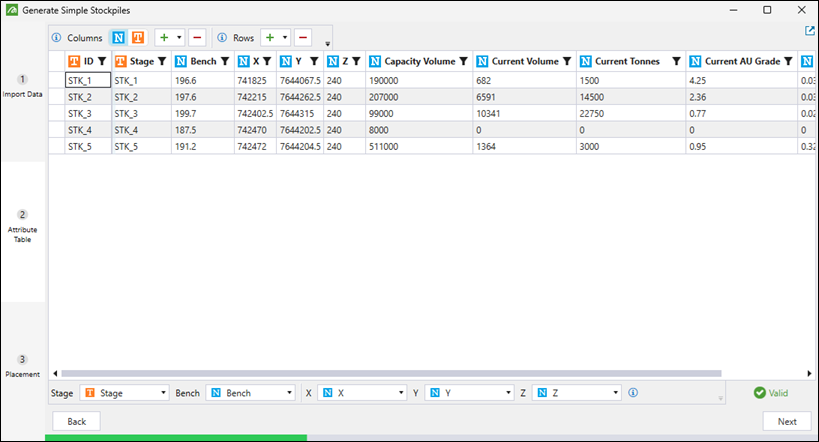Filter the Bench column

tap(225, 61)
